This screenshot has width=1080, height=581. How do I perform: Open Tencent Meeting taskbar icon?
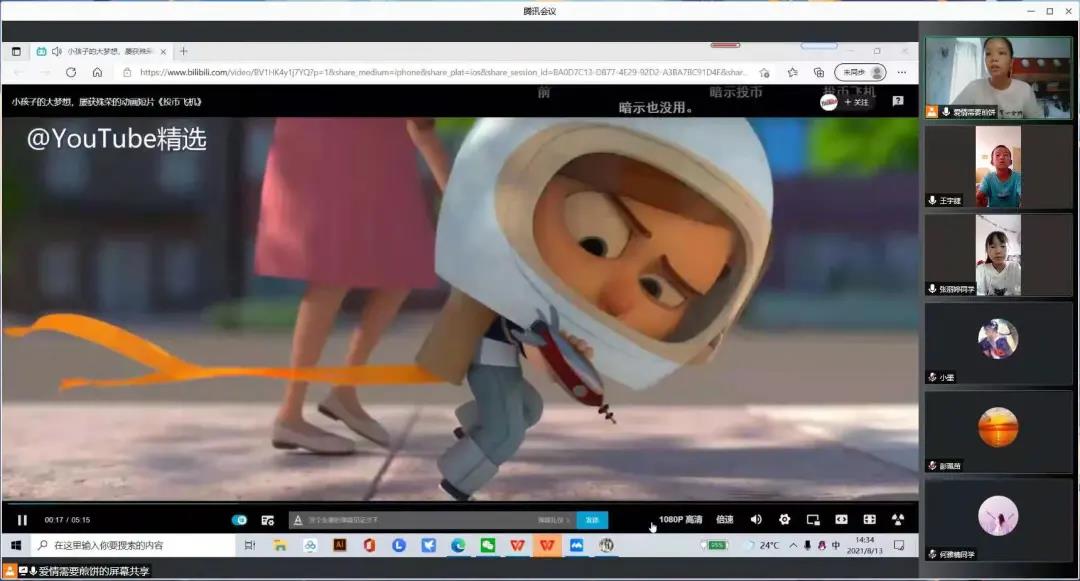tap(577, 545)
